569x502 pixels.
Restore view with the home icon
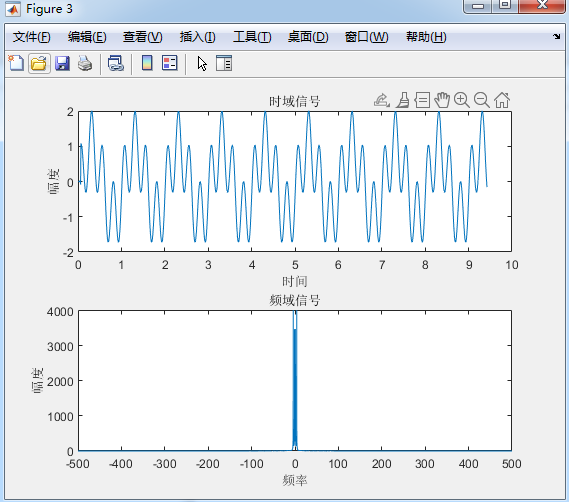click(x=502, y=100)
